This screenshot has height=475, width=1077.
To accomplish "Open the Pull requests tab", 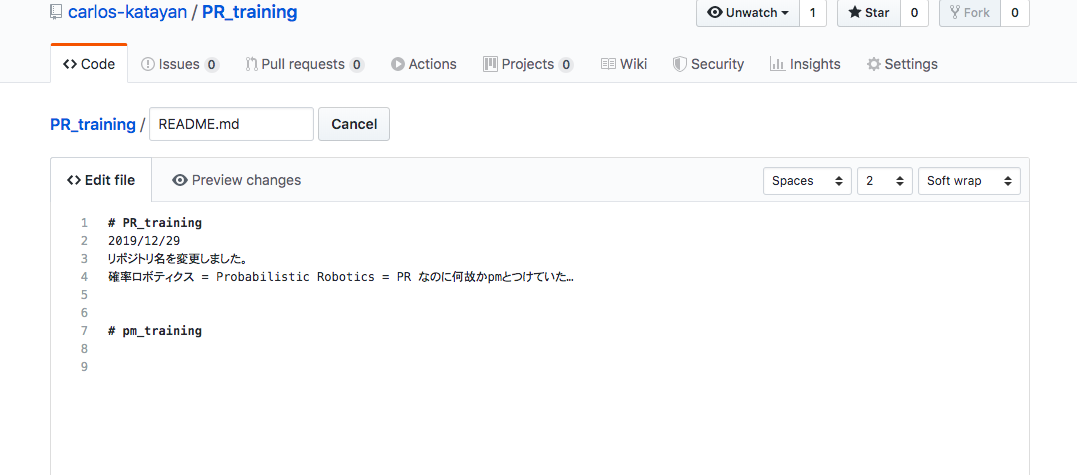I will coord(304,64).
